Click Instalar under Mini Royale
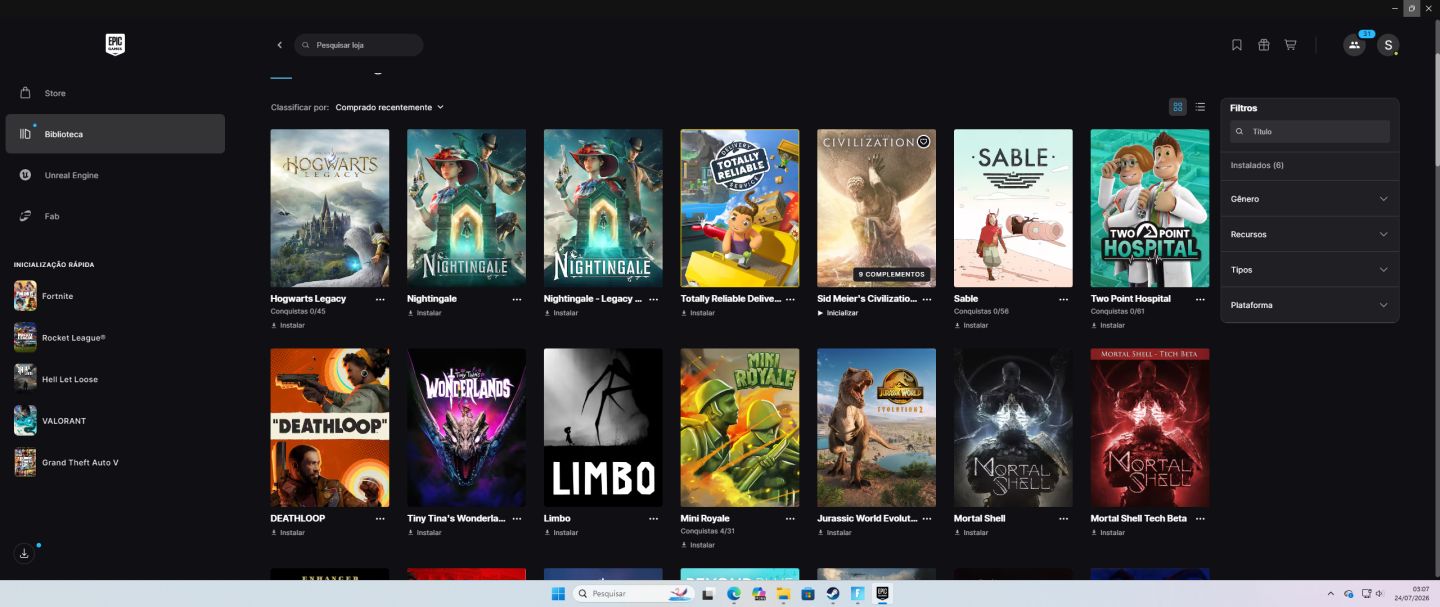Viewport: 1440px width, 607px height. coord(698,545)
